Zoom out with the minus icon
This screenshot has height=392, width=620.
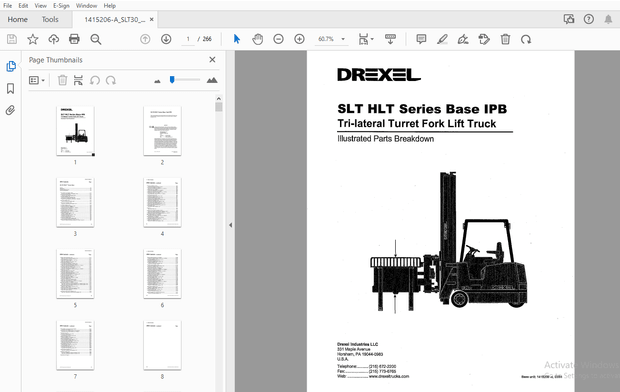click(278, 39)
